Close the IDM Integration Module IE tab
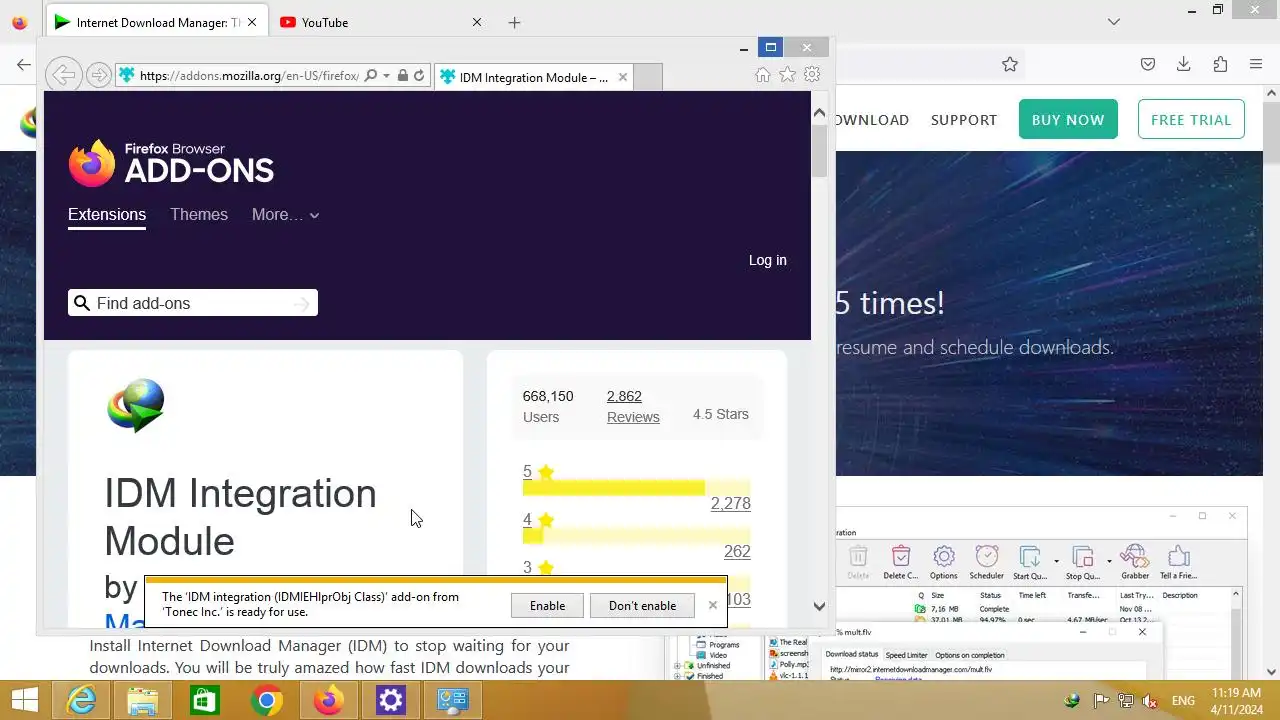 [x=623, y=77]
